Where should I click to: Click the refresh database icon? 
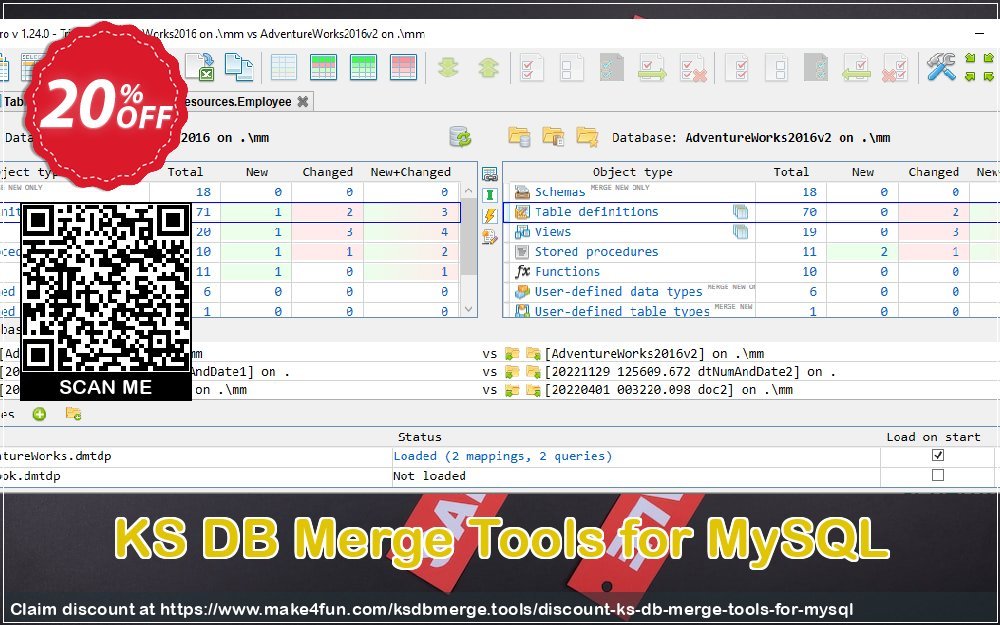tap(460, 136)
